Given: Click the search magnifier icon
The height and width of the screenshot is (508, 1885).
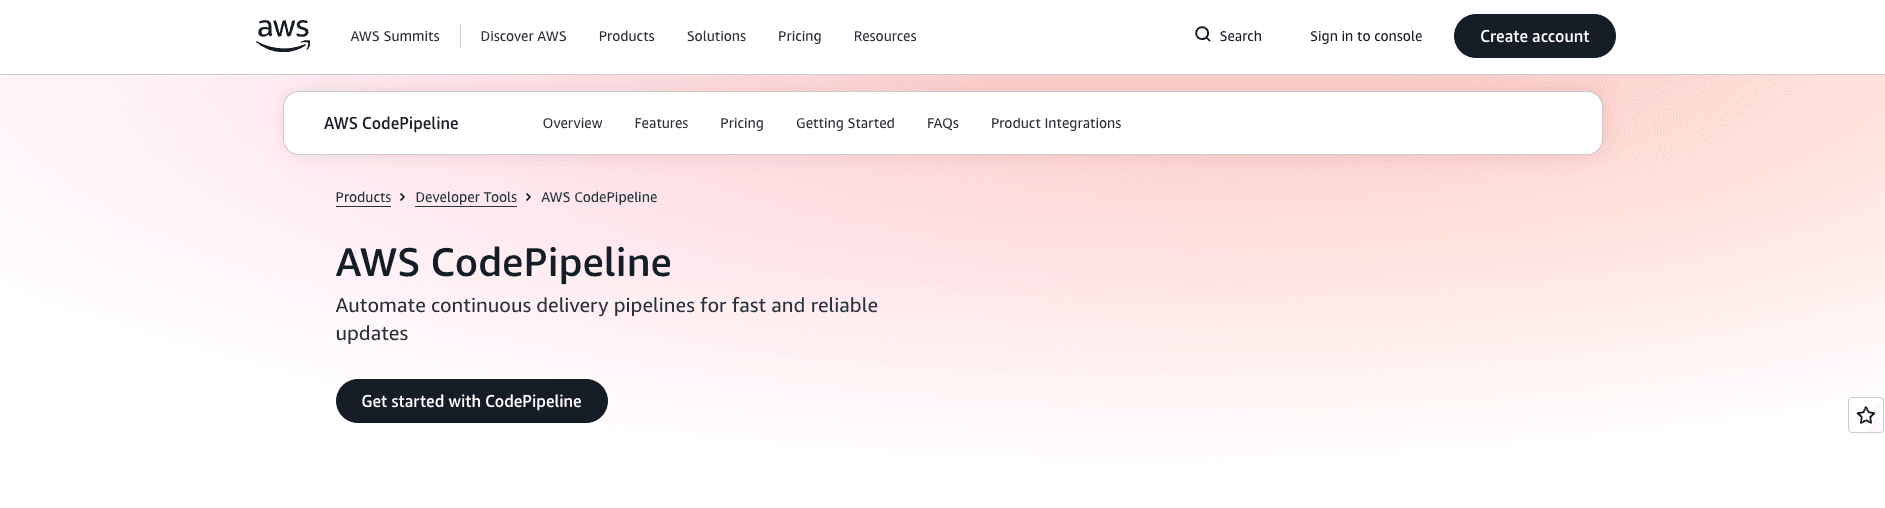Looking at the screenshot, I should pos(1203,35).
